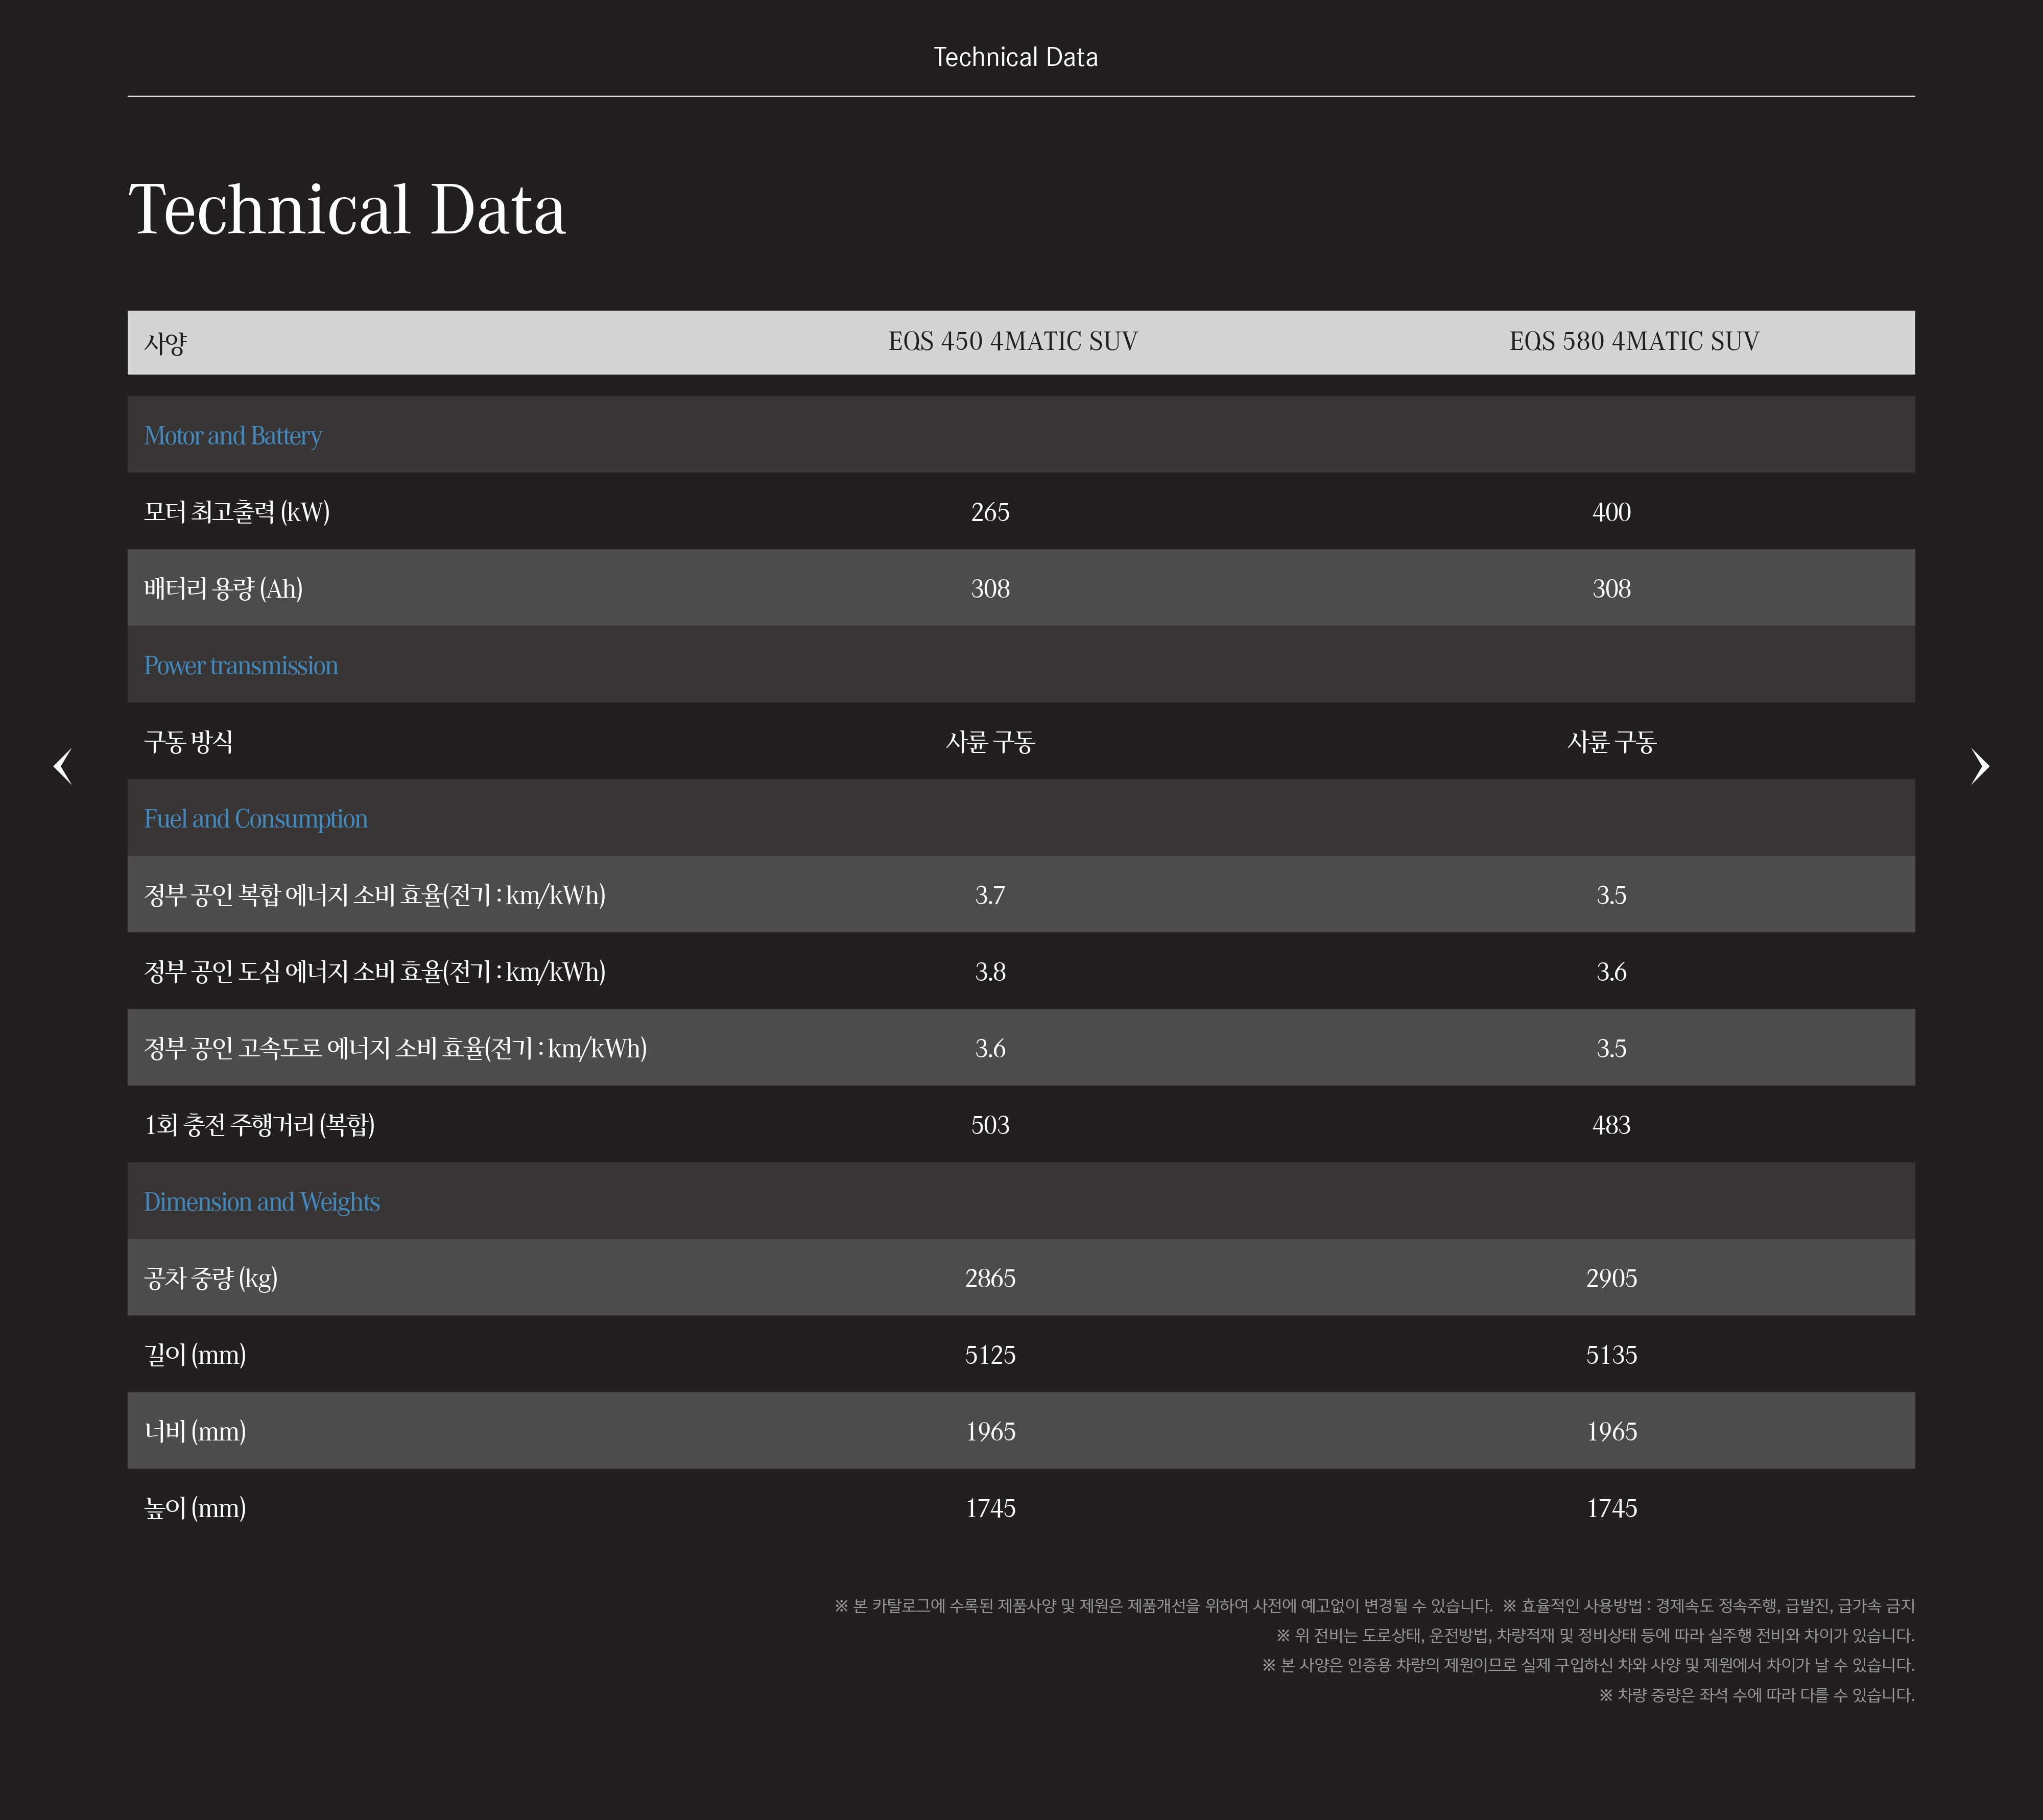The width and height of the screenshot is (2043, 1820).
Task: Click the 1회 충전 주행거리 (복합) row label
Action: pyautogui.click(x=260, y=1125)
